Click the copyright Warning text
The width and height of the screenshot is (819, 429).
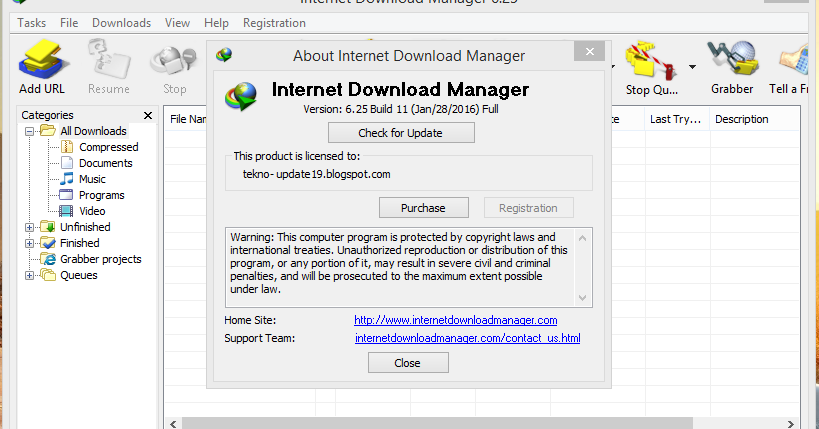(399, 263)
